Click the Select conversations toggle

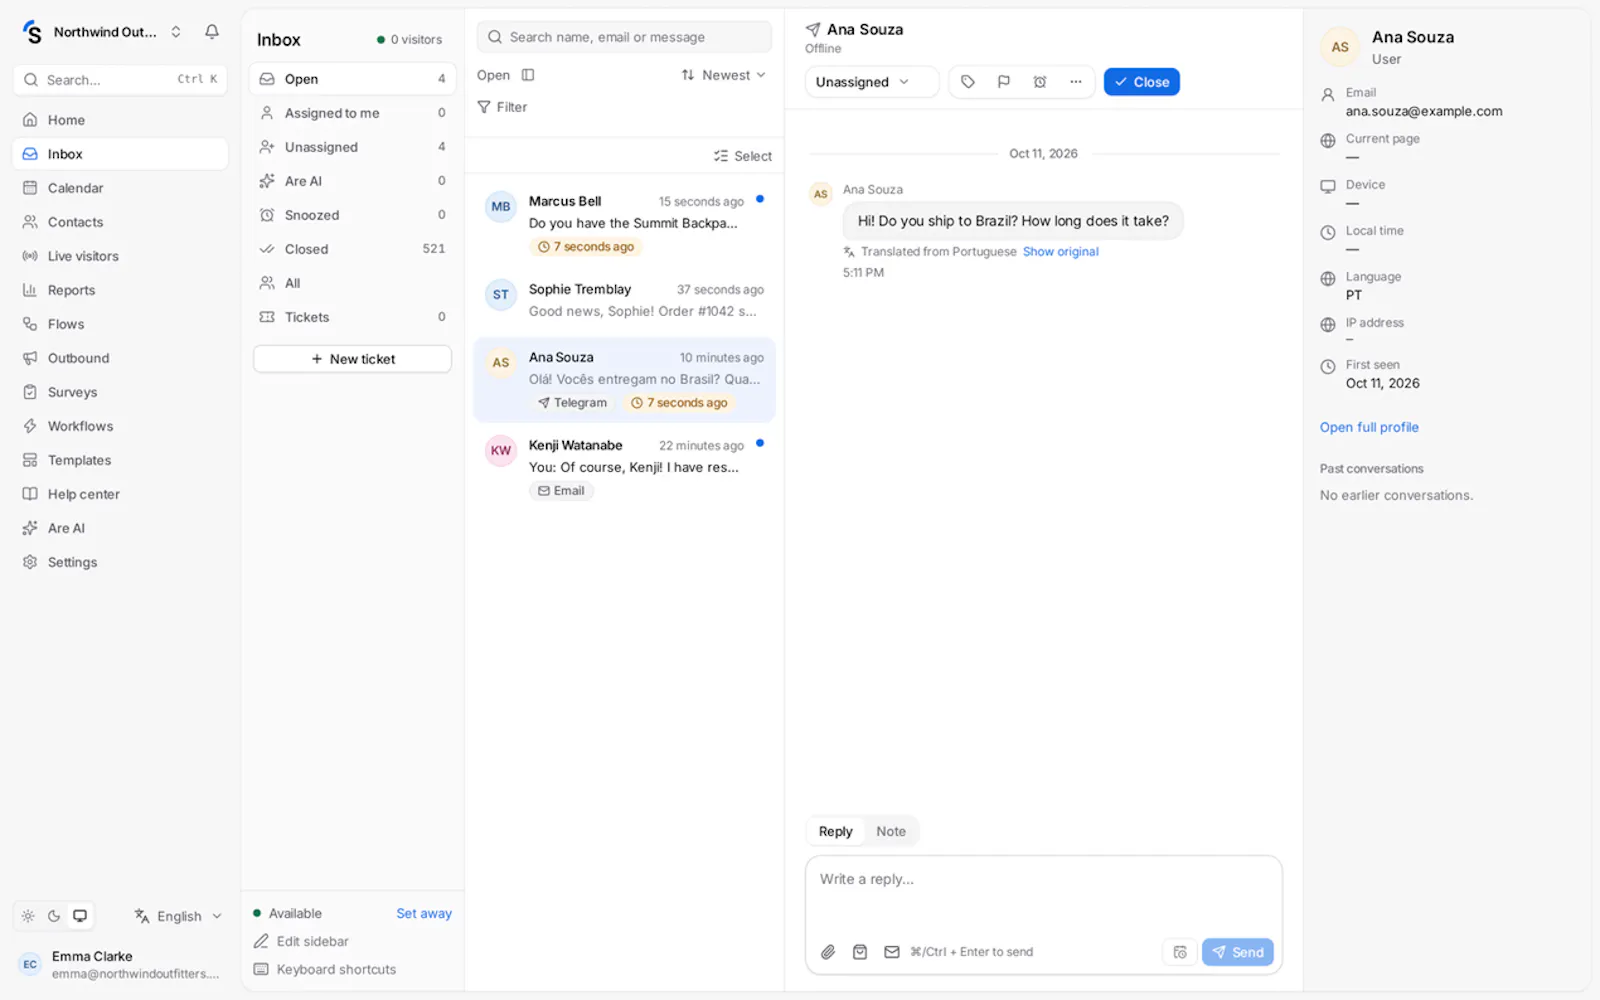coord(743,156)
